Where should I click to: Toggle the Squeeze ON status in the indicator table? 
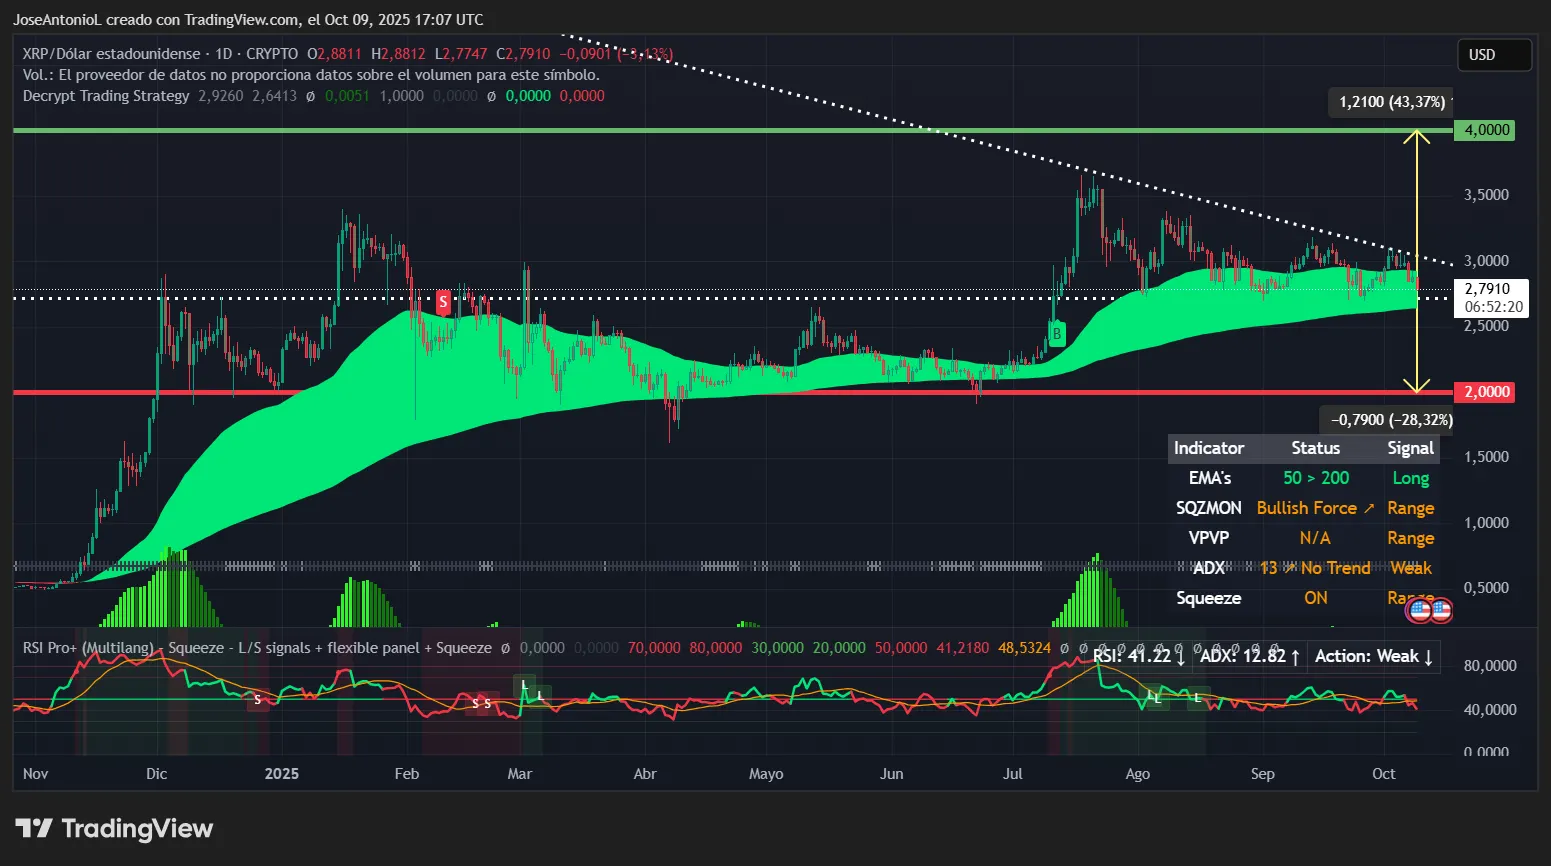tap(1315, 598)
